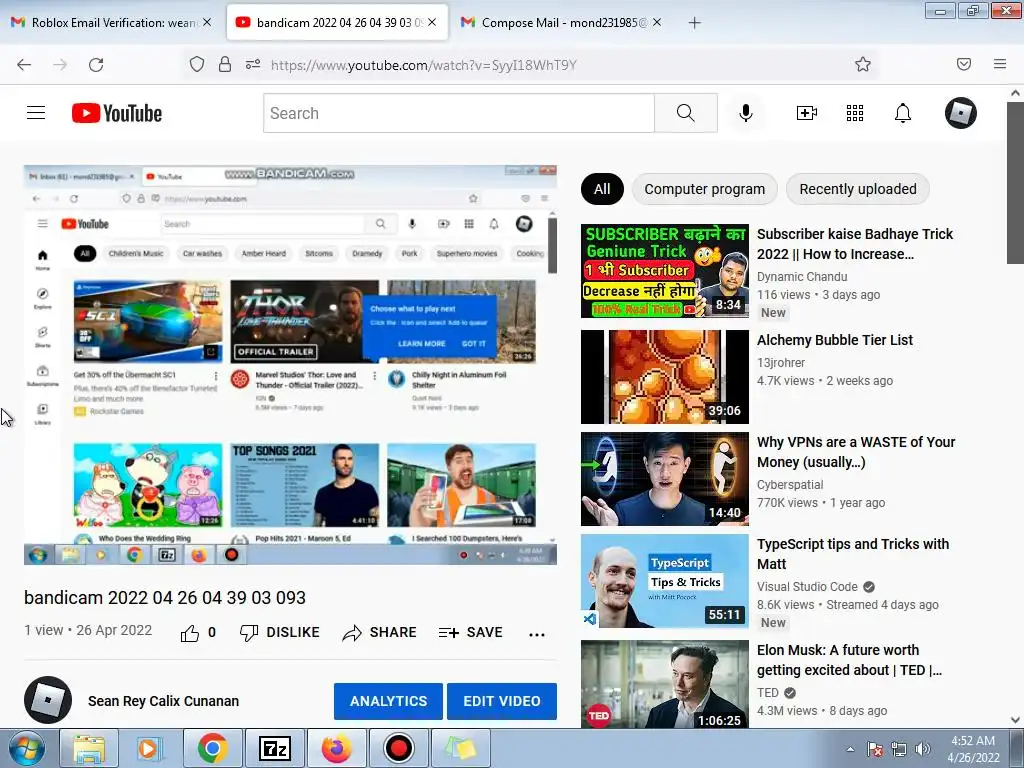Viewport: 1024px width, 768px height.
Task: Click the 13jrohrer channel name
Action: [781, 362]
